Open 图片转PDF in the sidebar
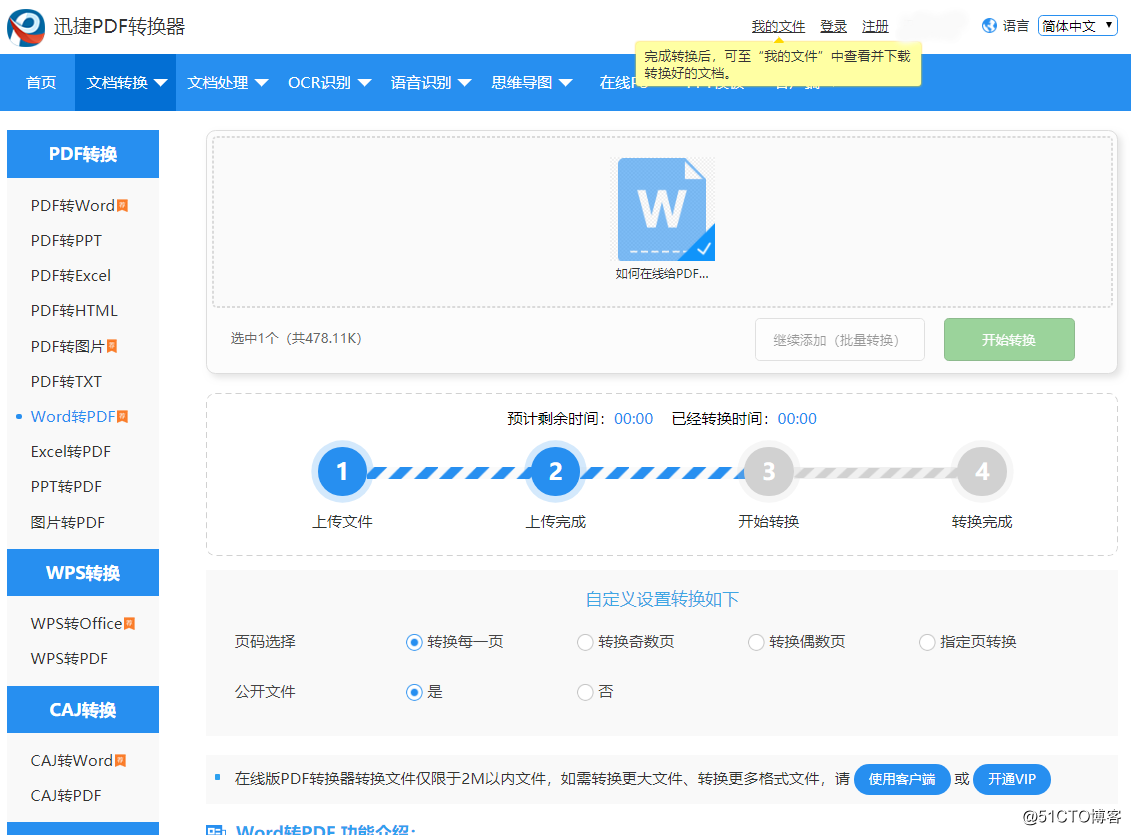The height and width of the screenshot is (835, 1131). [68, 522]
